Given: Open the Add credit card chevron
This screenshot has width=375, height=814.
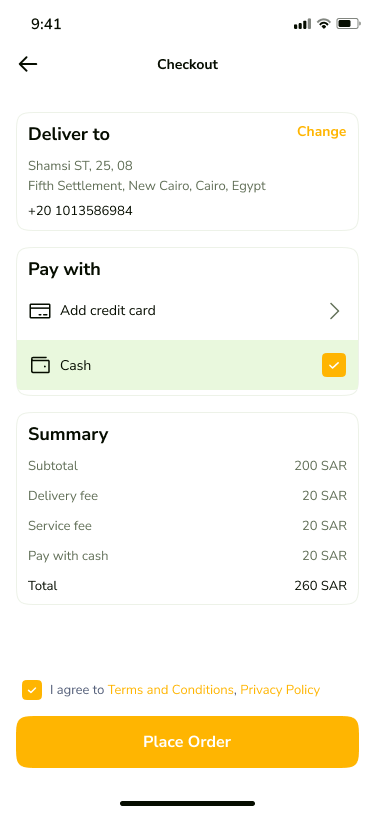Looking at the screenshot, I should pyautogui.click(x=334, y=311).
